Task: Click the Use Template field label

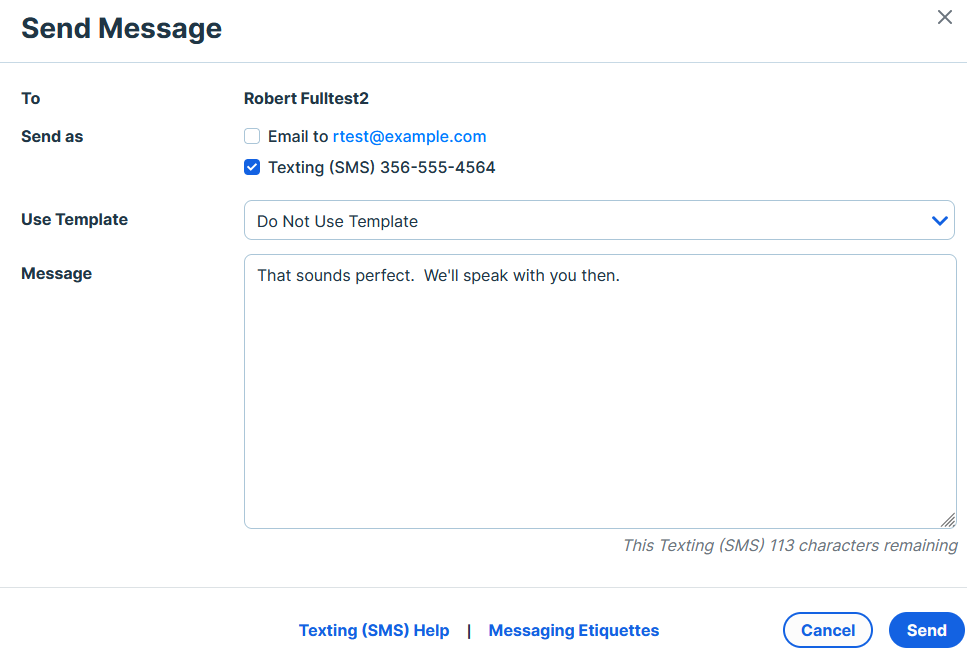Action: point(75,220)
